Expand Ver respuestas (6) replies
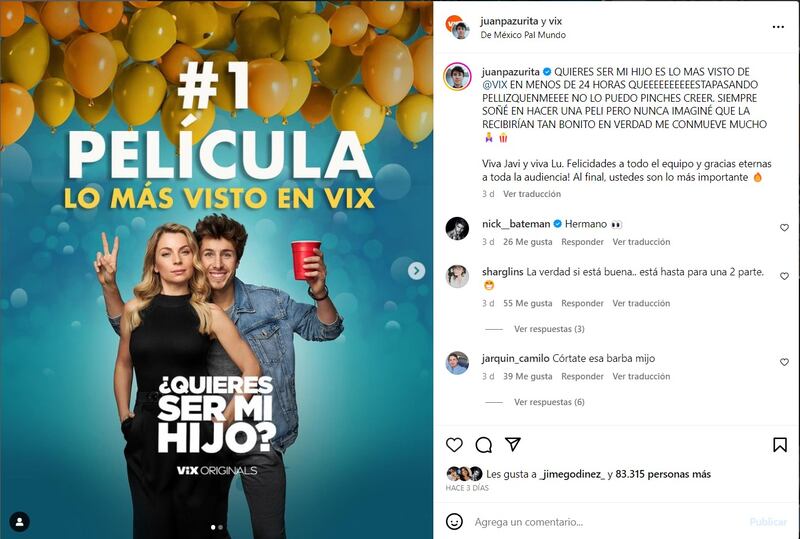 [549, 402]
